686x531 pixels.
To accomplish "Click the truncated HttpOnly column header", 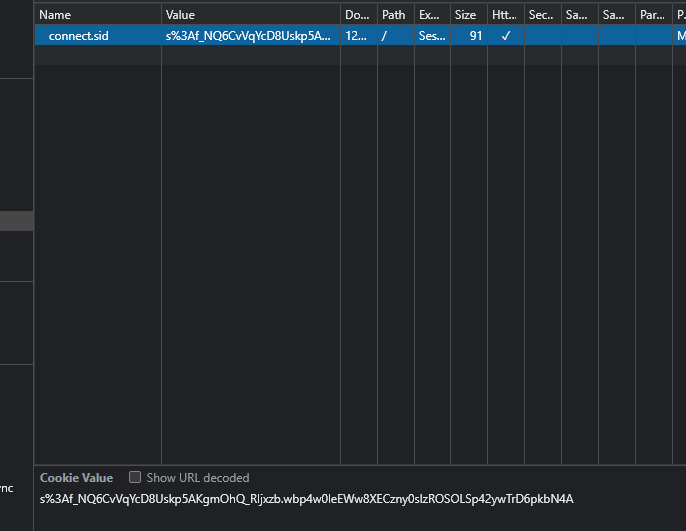I will click(505, 15).
